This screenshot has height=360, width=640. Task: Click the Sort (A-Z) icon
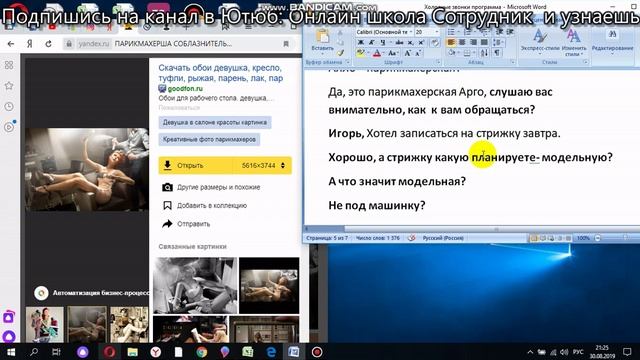pyautogui.click(x=484, y=53)
